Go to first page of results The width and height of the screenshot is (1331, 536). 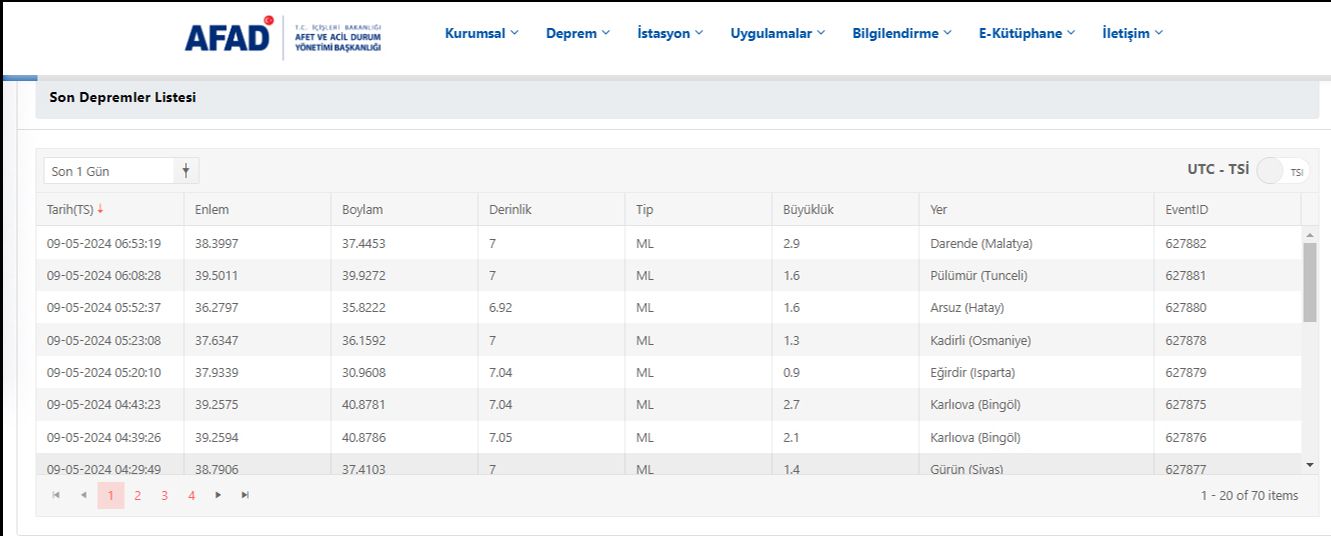56,495
